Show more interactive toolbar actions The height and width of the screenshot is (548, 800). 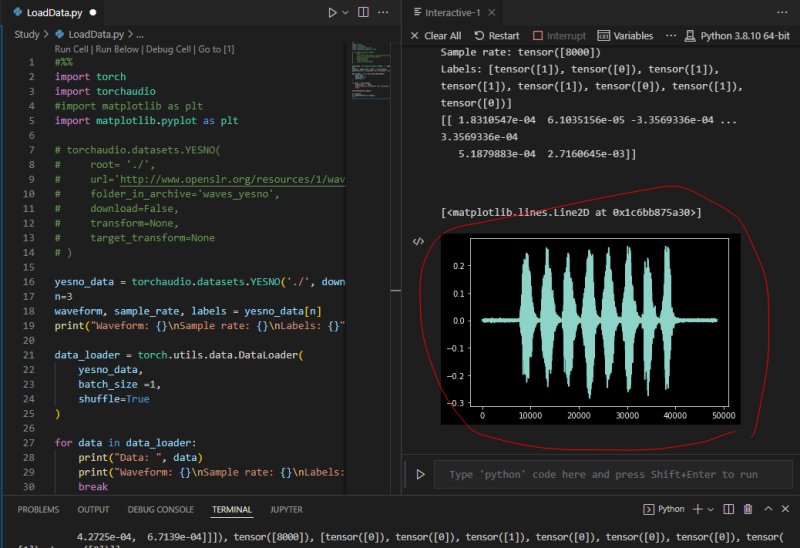click(x=671, y=36)
